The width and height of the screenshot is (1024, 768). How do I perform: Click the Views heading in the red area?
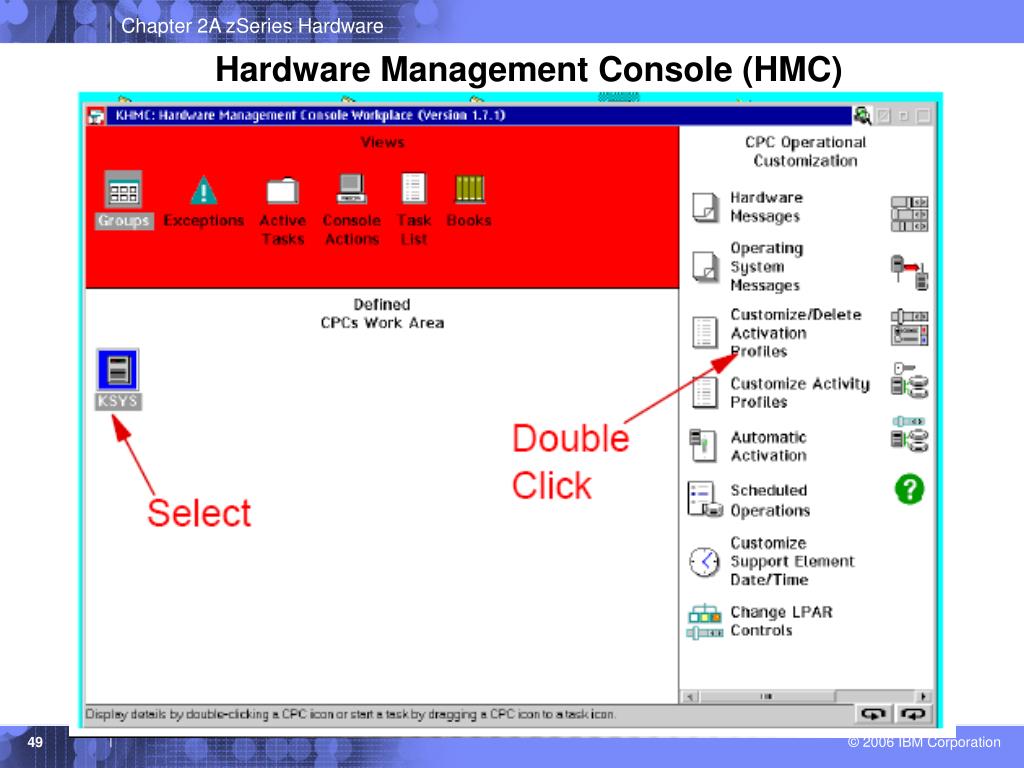(x=382, y=142)
